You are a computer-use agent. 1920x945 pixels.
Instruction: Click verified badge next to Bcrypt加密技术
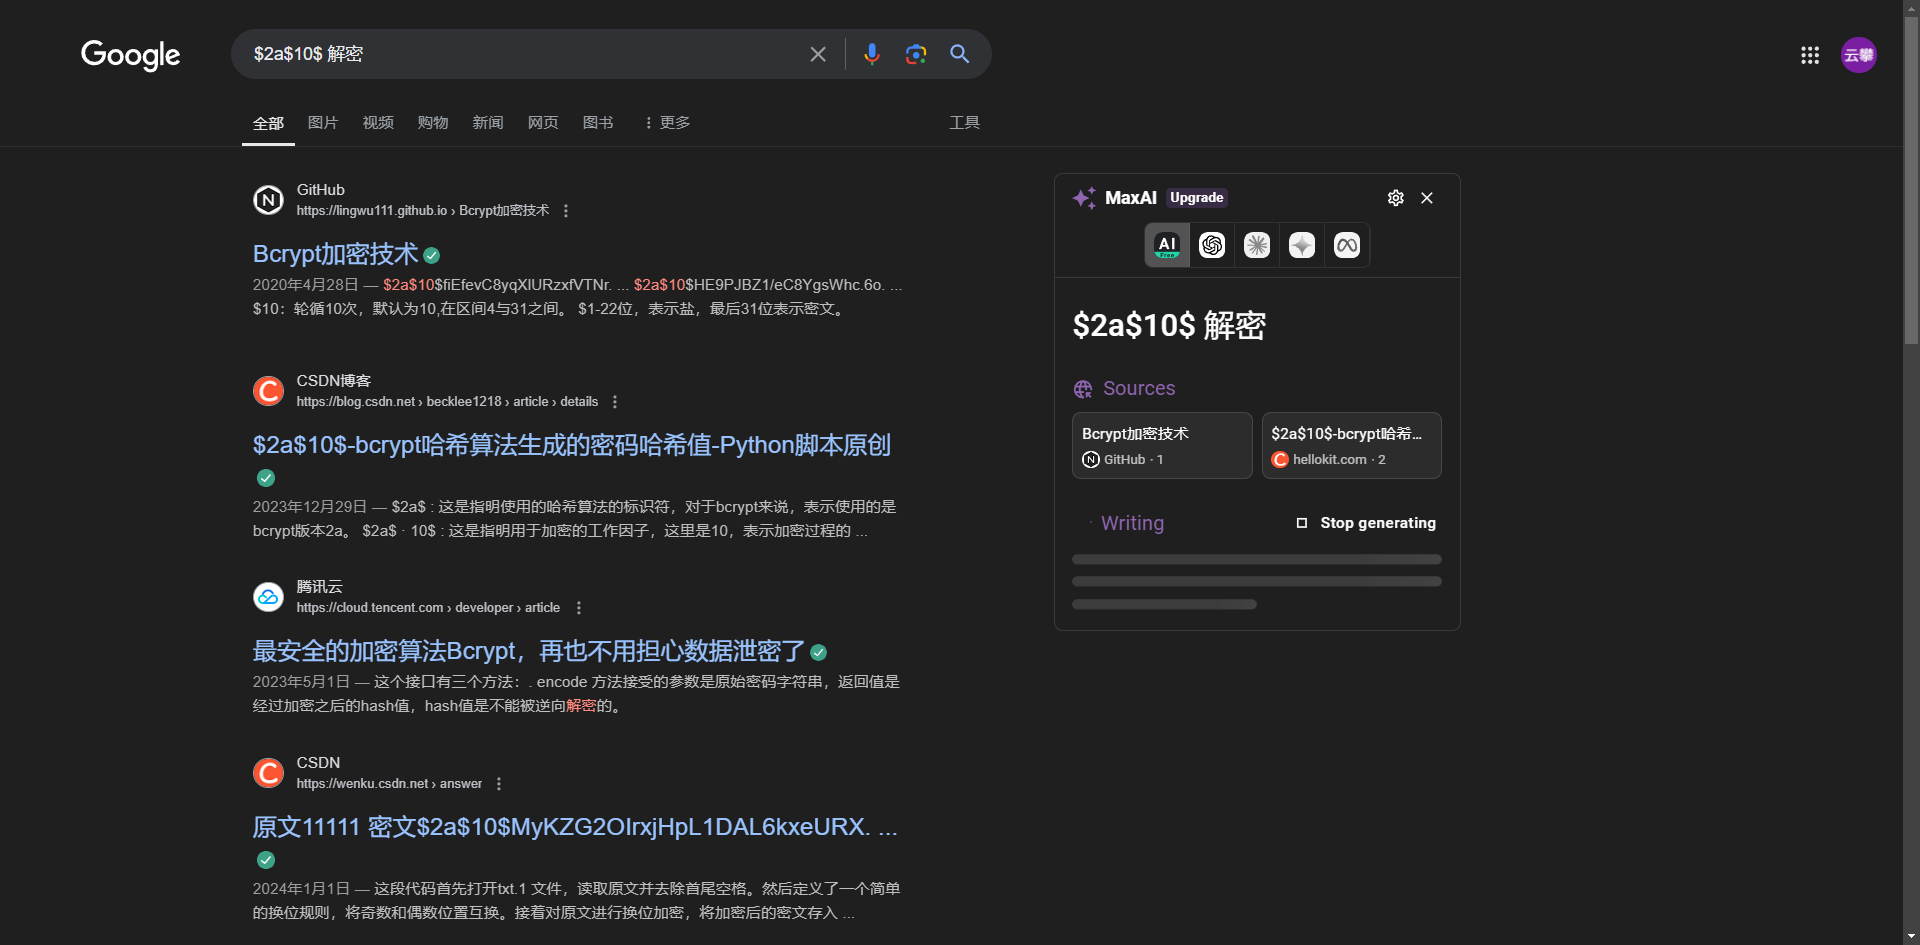pos(432,256)
